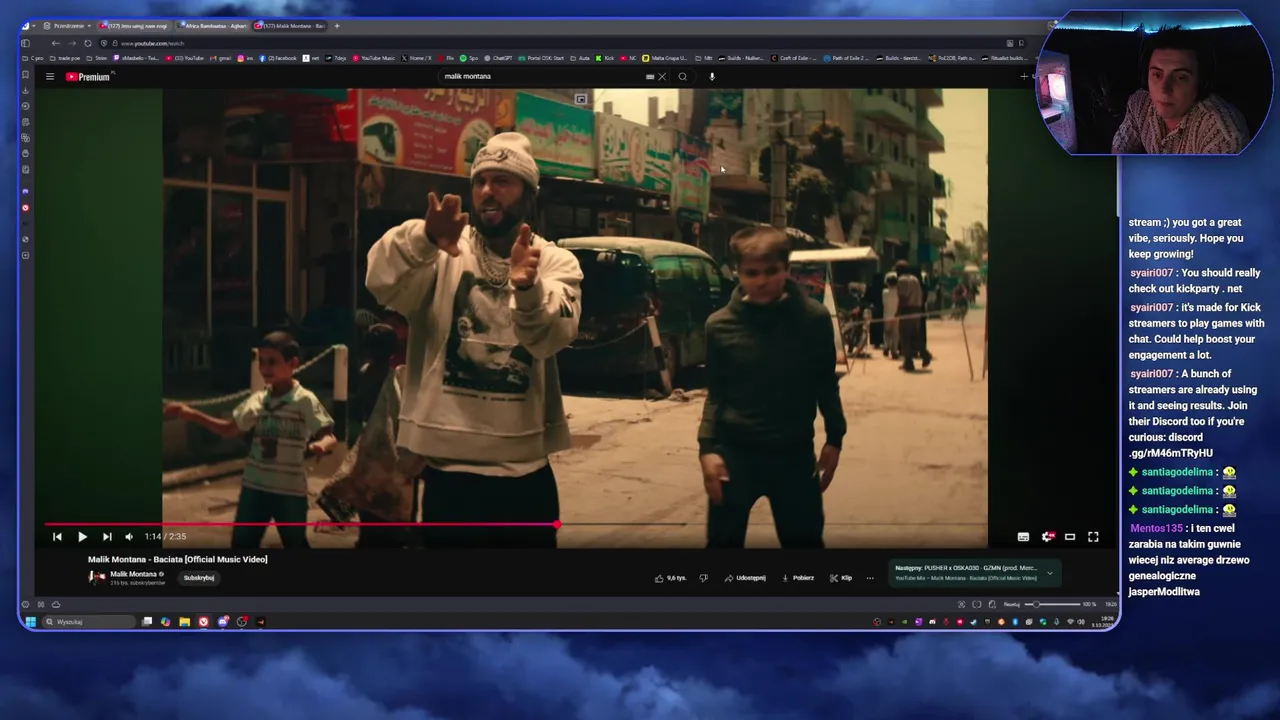Open a new browser tab
1280x720 pixels.
pyautogui.click(x=337, y=26)
